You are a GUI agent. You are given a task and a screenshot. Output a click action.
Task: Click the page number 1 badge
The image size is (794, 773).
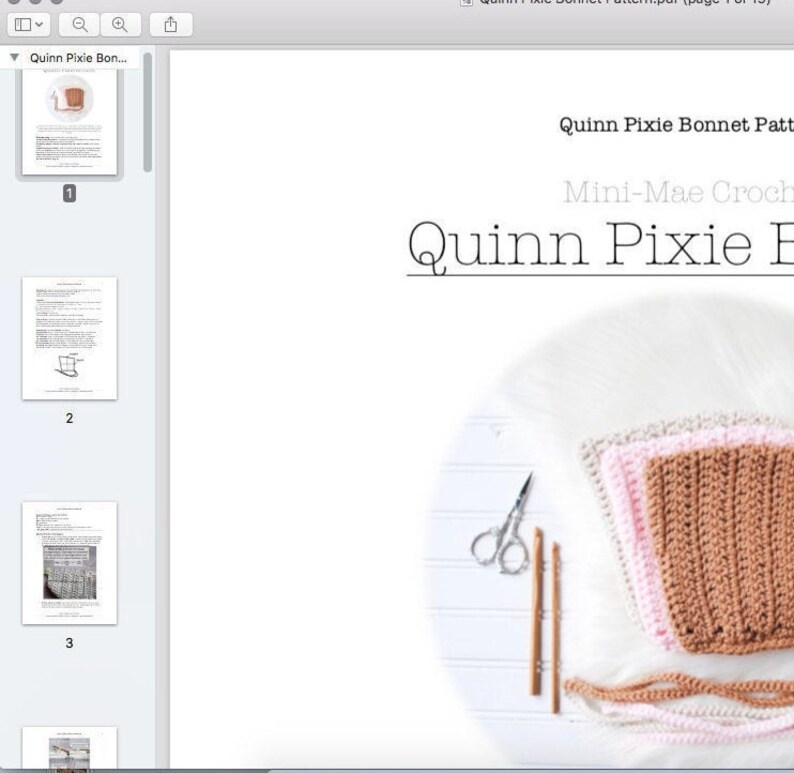(69, 193)
